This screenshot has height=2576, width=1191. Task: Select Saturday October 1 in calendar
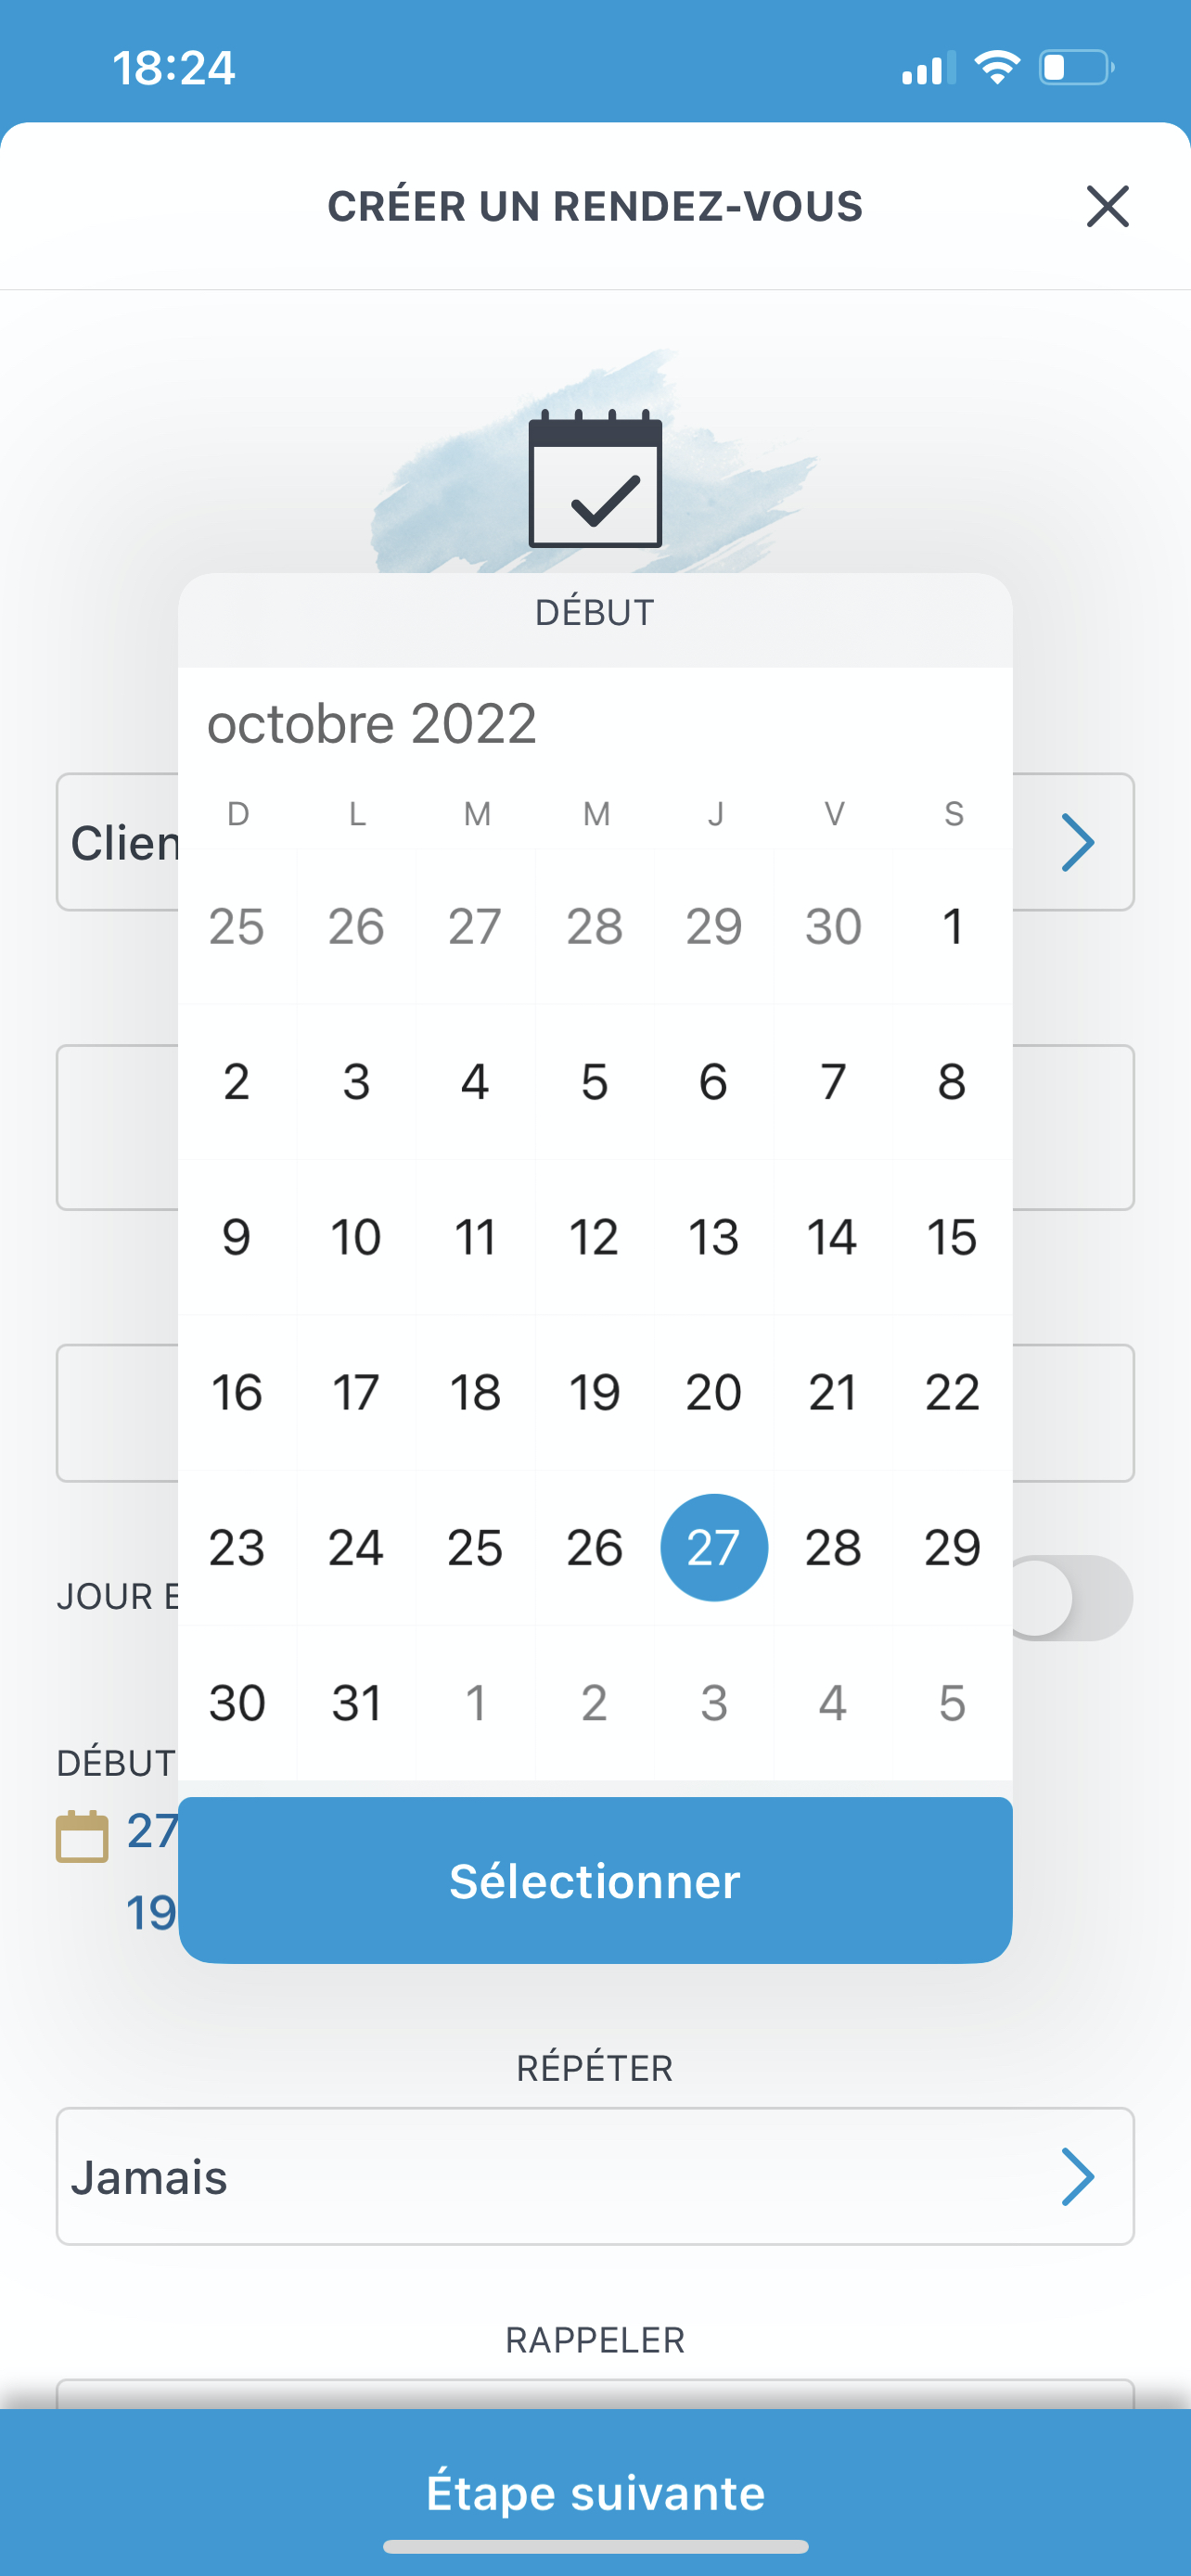click(952, 926)
